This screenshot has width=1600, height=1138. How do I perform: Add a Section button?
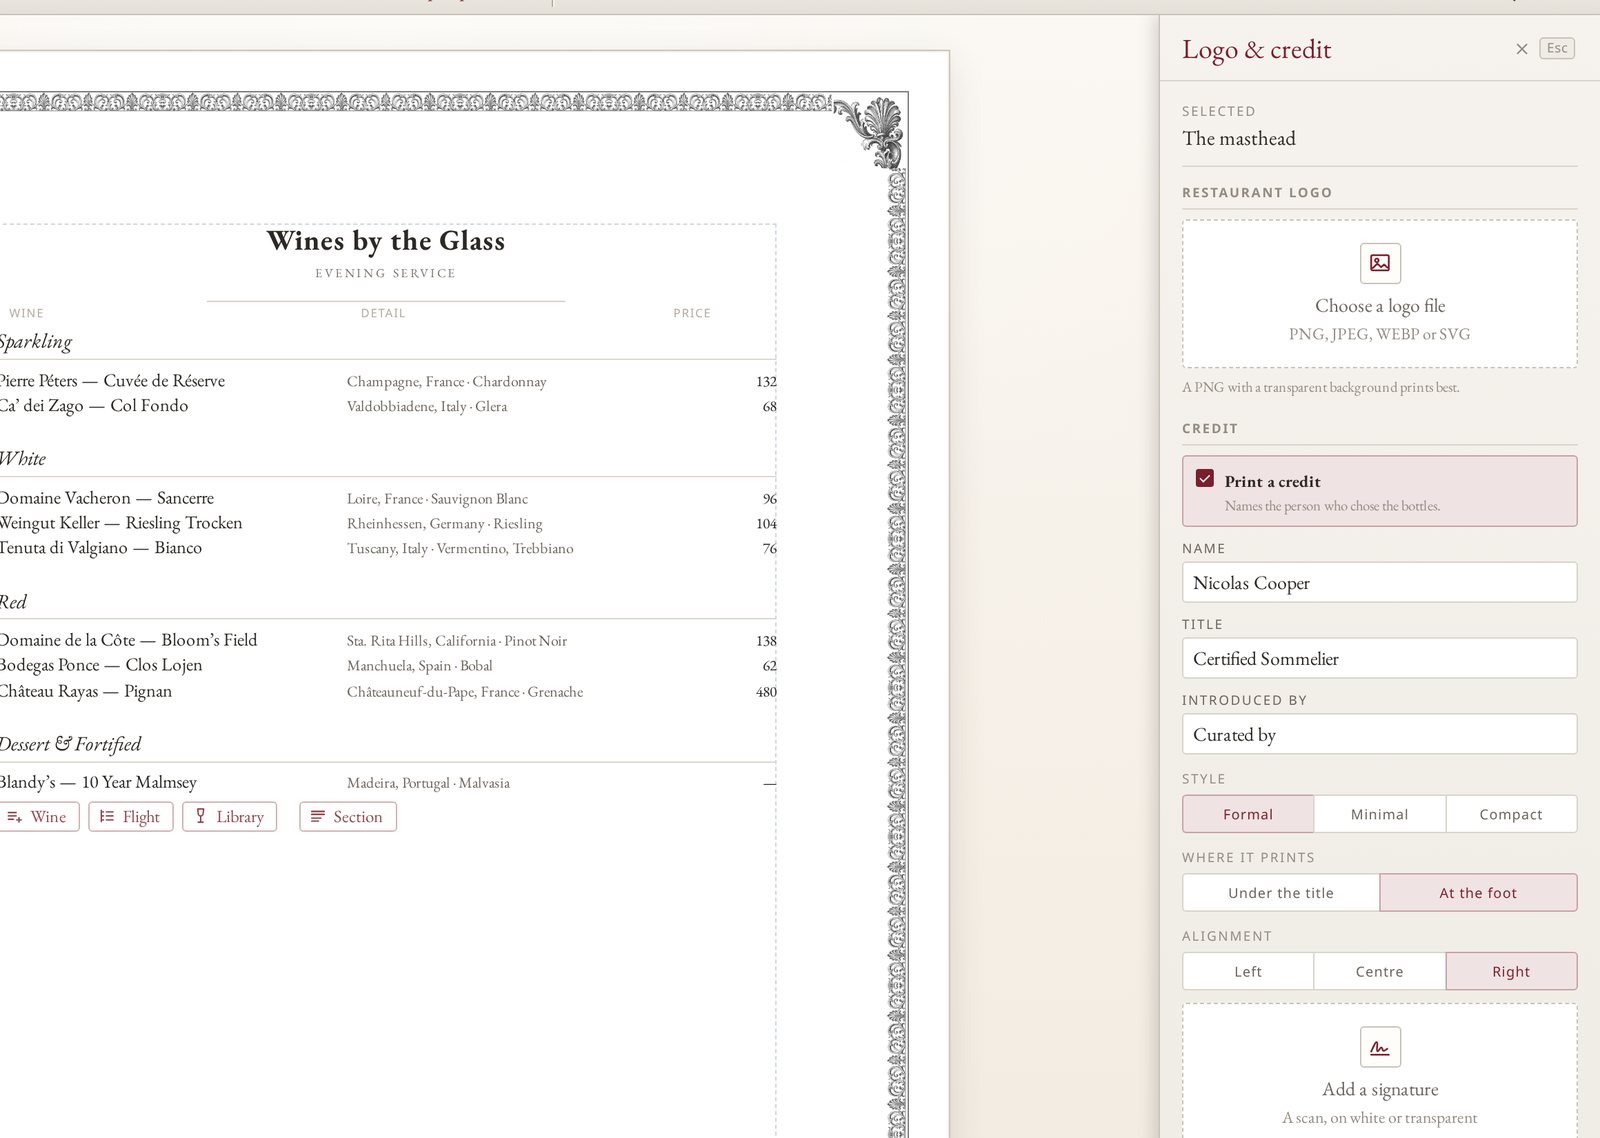click(348, 817)
